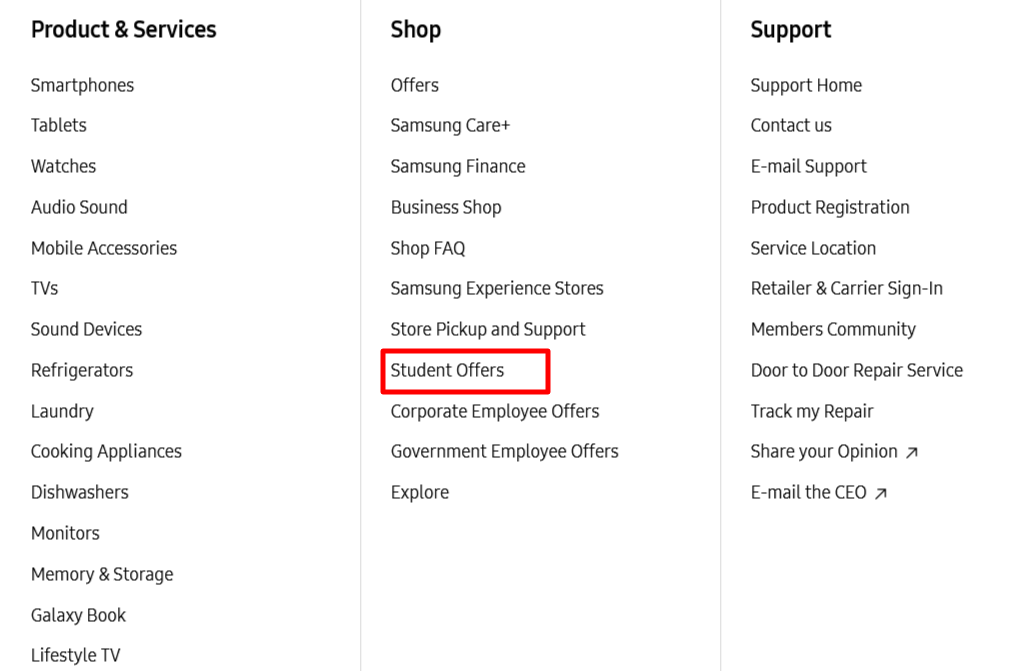1025x671 pixels.
Task: Click the external-link arrow beside Share your Opinion
Action: tap(911, 453)
